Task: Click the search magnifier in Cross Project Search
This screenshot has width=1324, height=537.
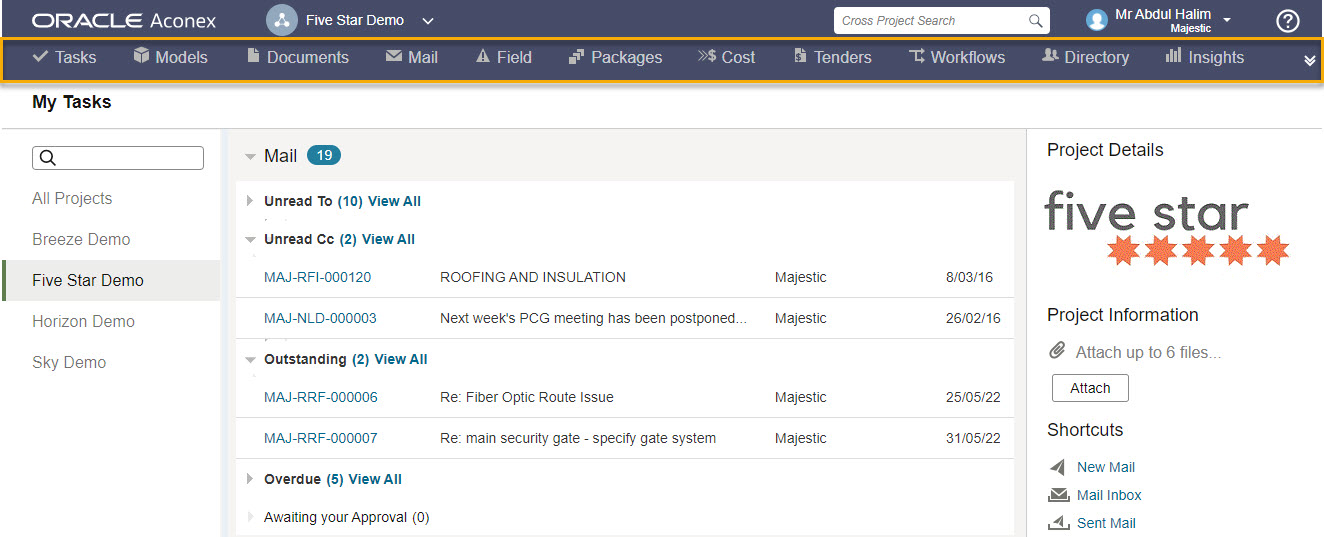Action: click(x=1036, y=20)
